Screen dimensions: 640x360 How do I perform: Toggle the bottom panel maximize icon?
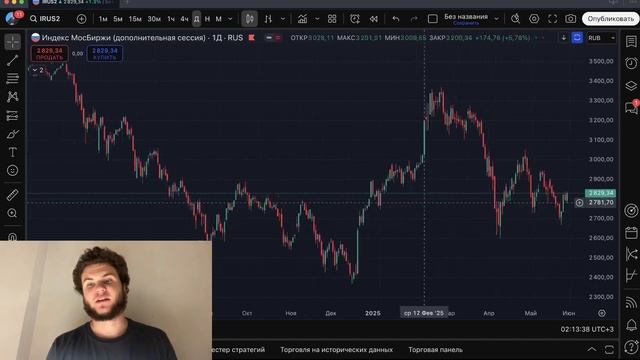(609, 349)
